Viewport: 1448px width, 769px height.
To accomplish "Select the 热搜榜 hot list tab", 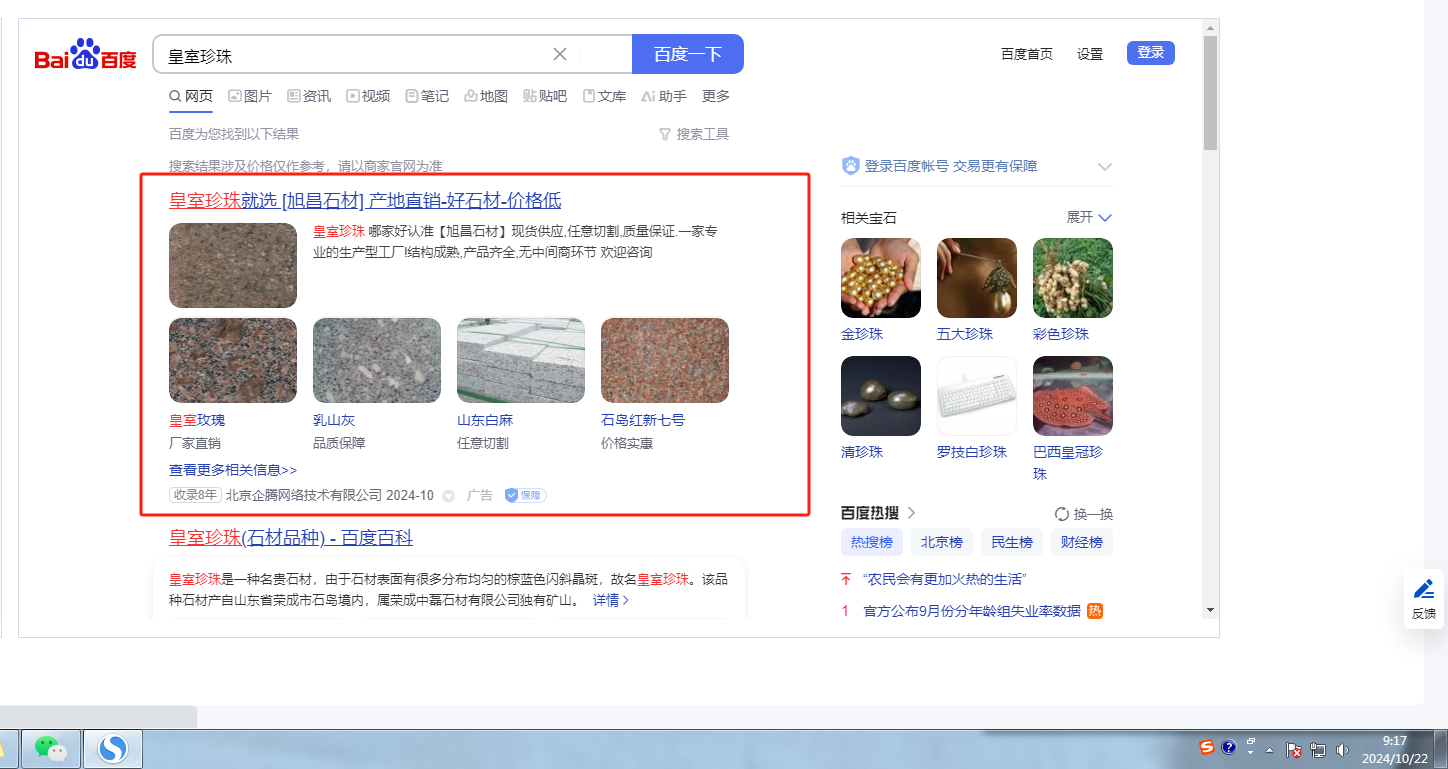I will click(x=871, y=542).
